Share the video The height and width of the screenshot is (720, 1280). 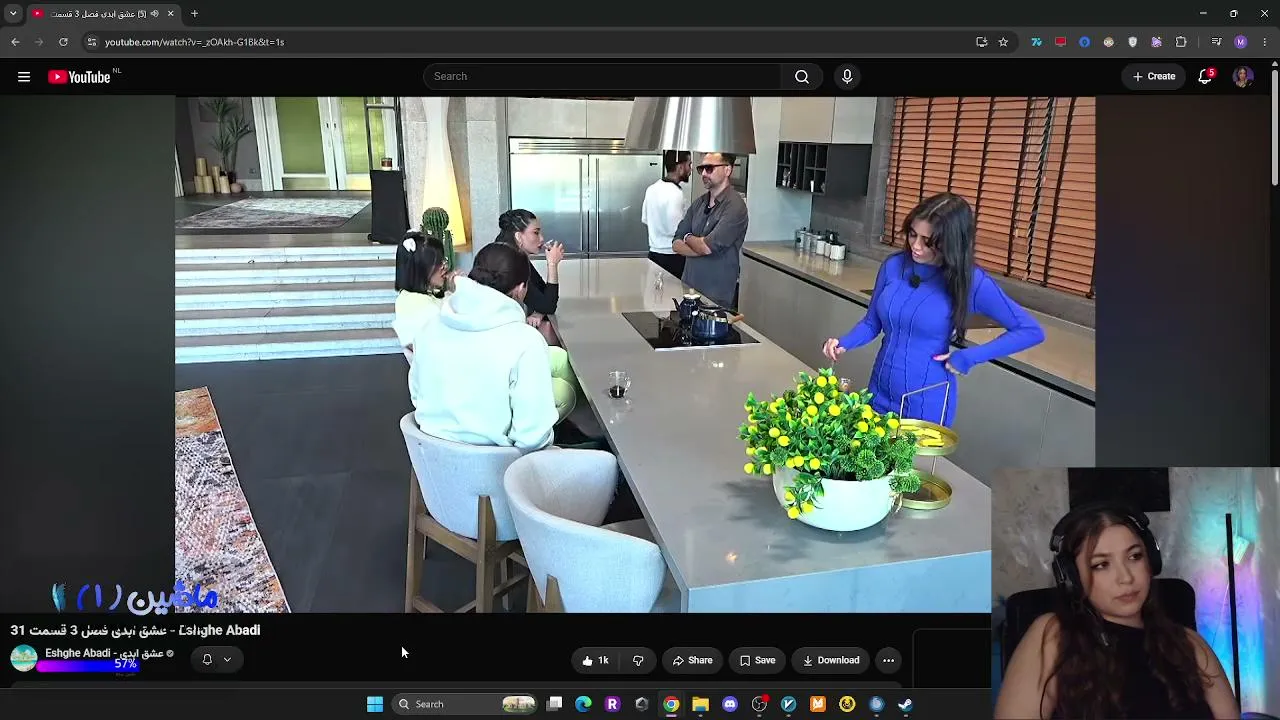[692, 660]
